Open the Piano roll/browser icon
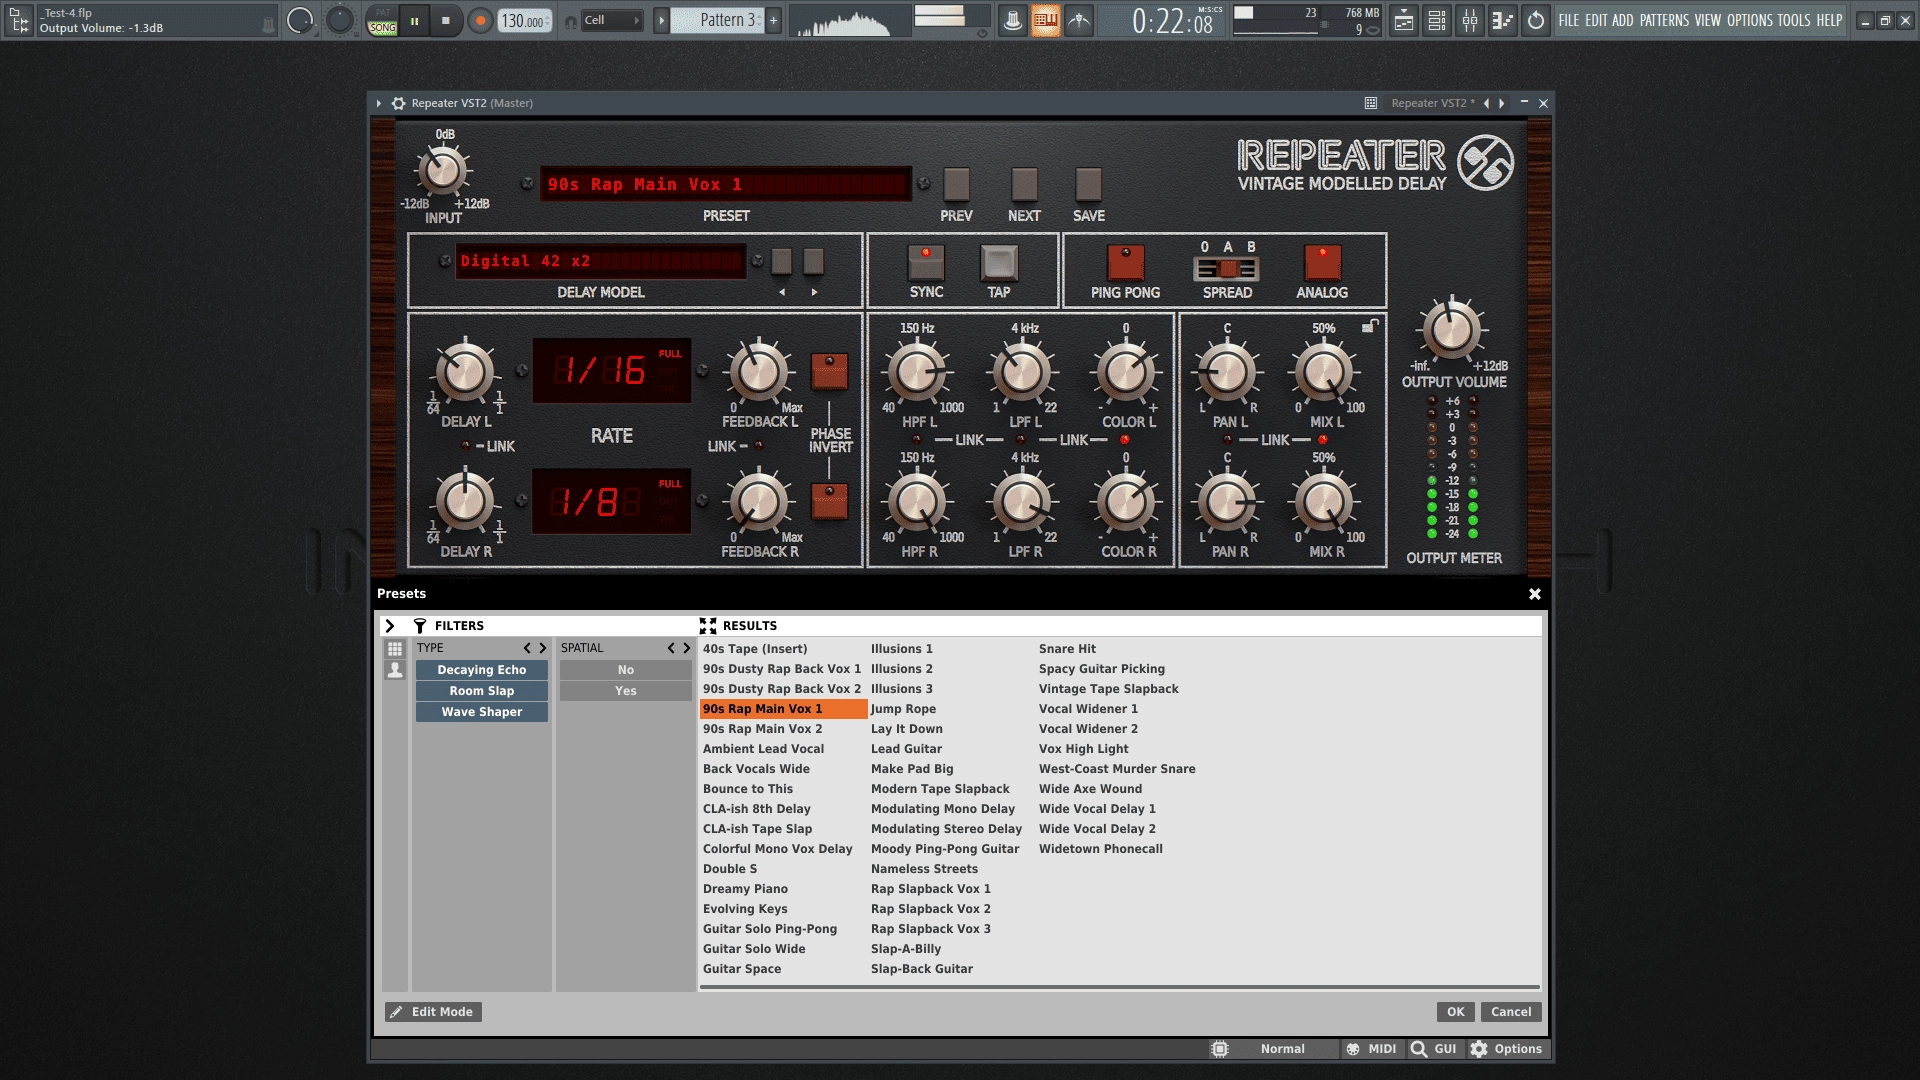Viewport: 1920px width, 1080px height. (x=1502, y=20)
